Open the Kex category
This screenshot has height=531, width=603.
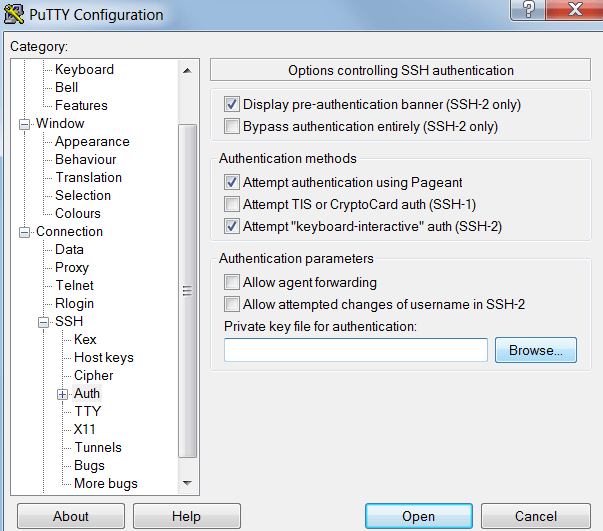pos(85,340)
